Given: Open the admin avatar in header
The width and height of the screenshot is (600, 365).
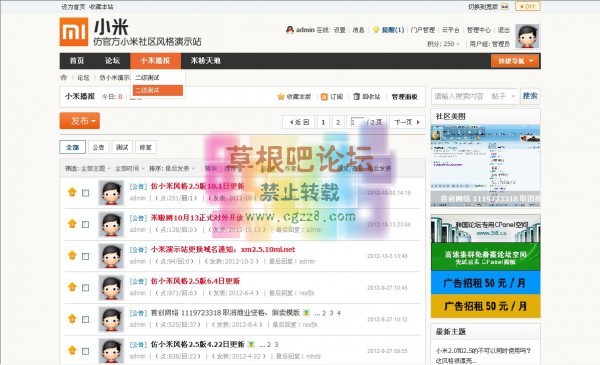Looking at the screenshot, I should click(x=527, y=36).
